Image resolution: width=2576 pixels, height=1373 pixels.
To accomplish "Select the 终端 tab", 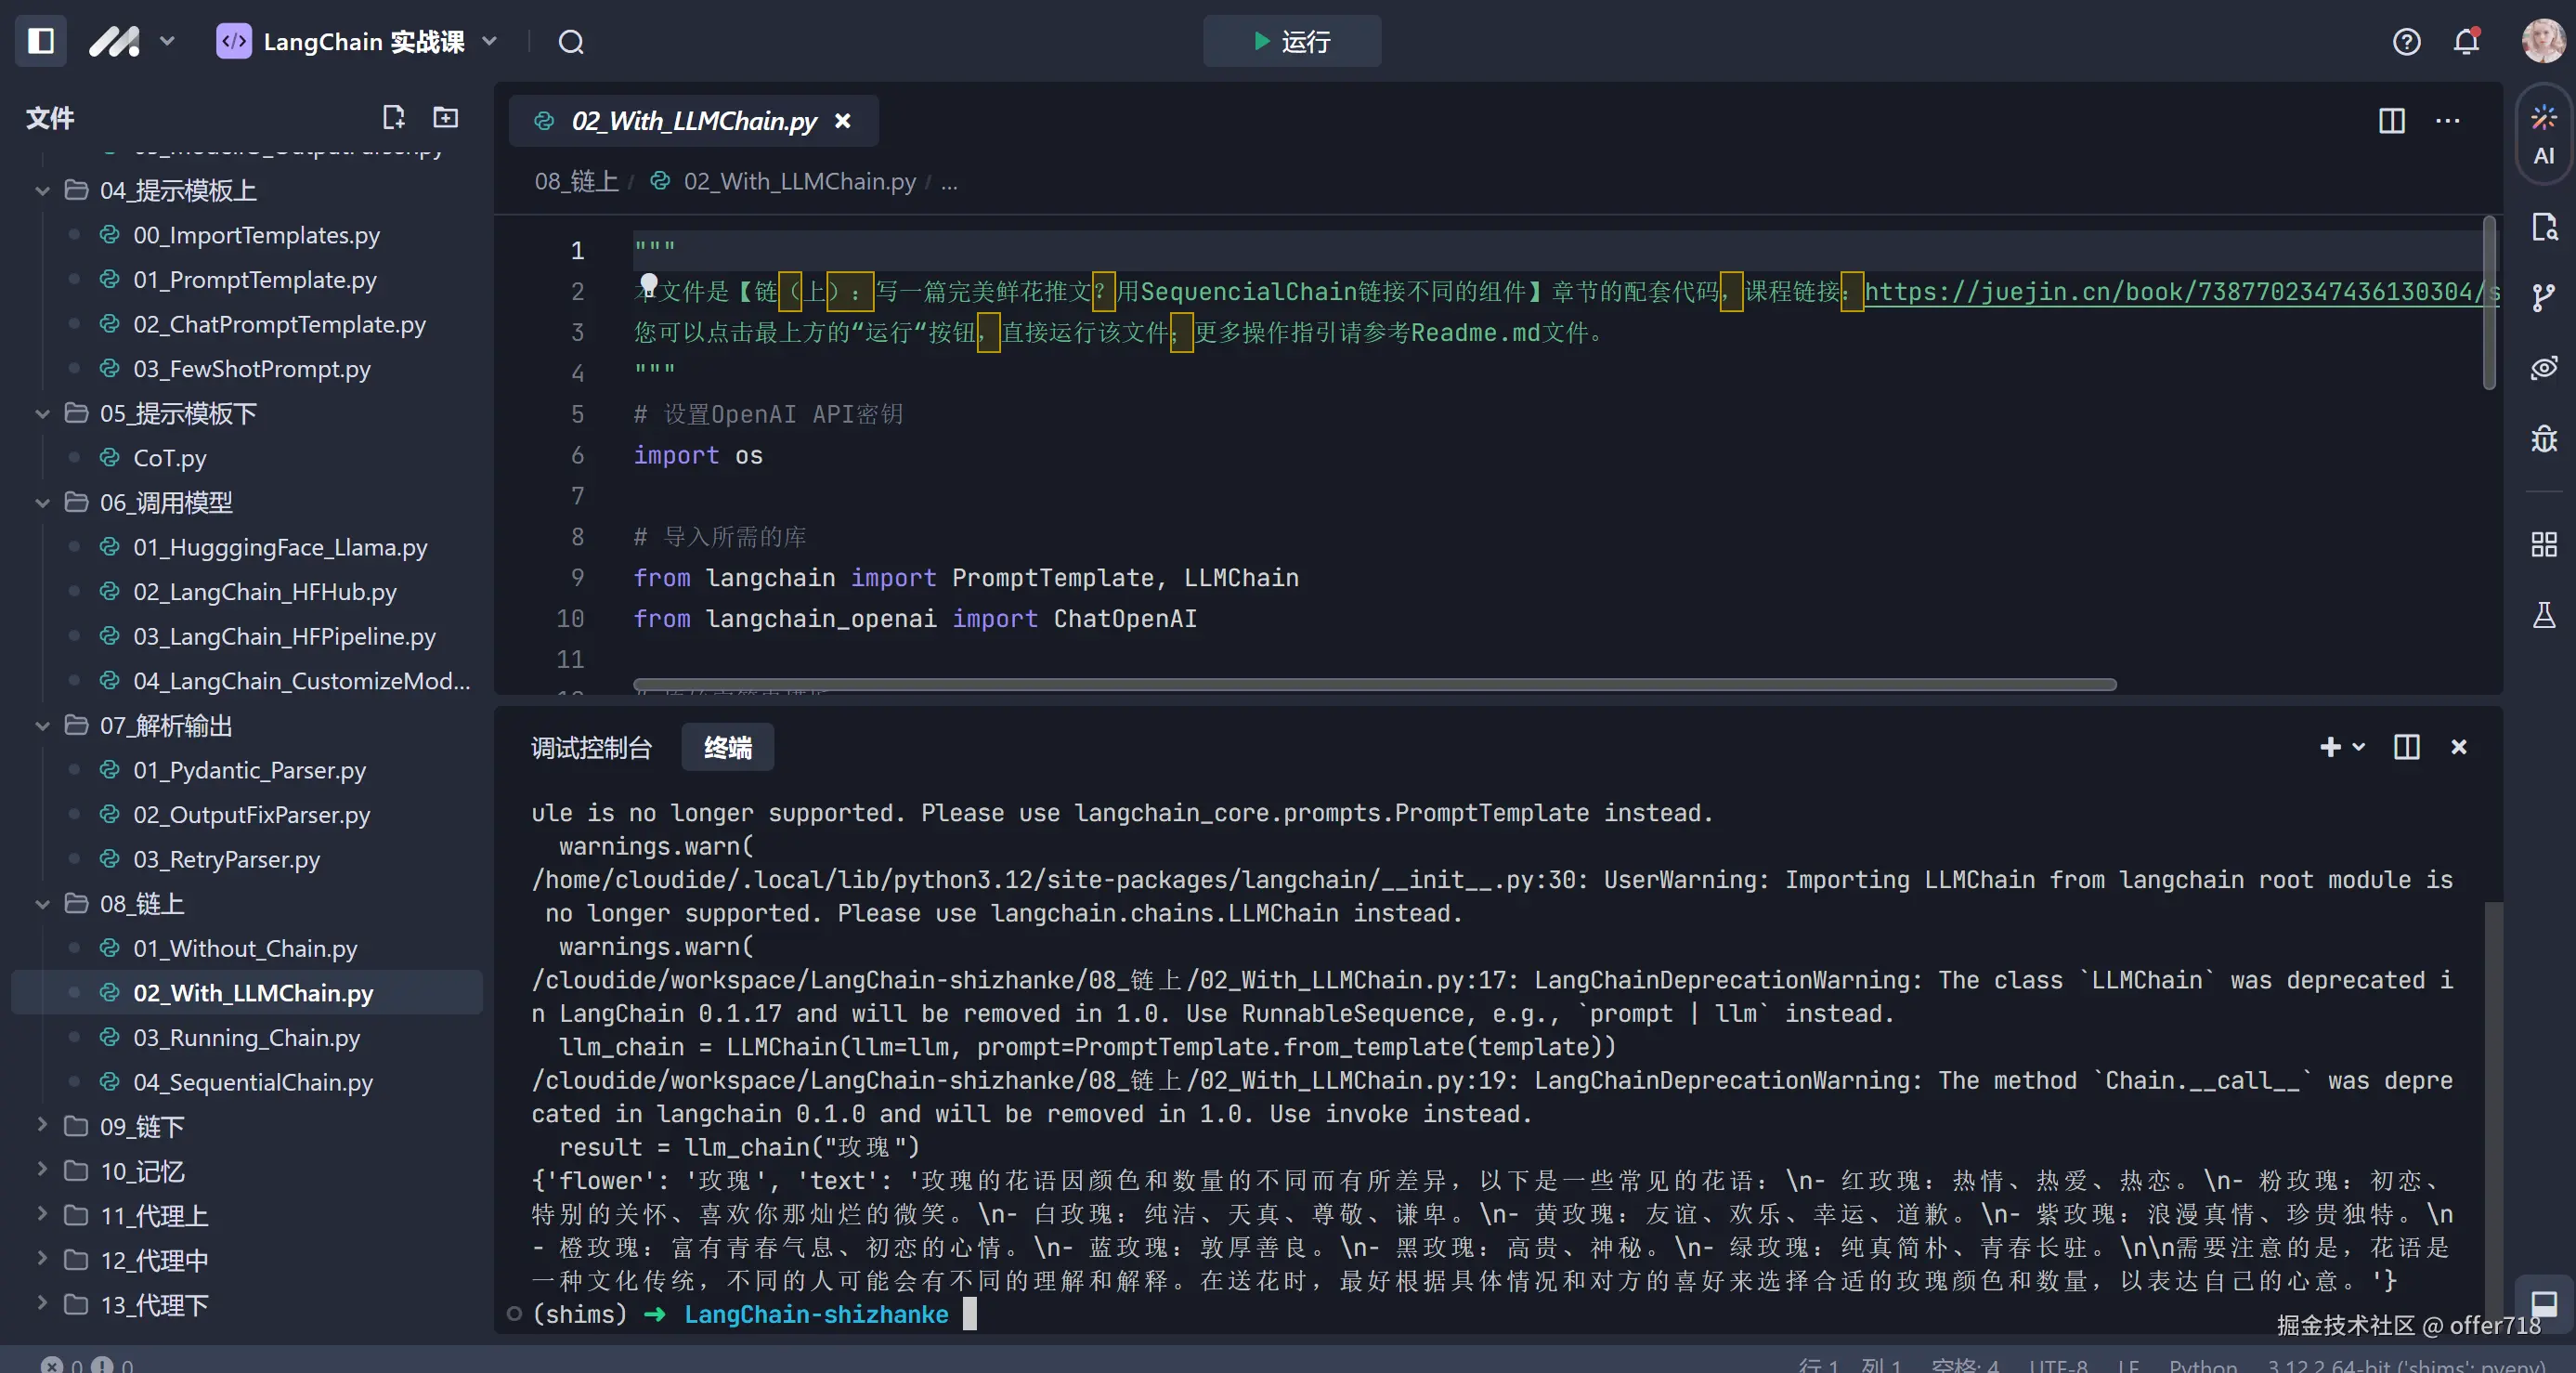I will click(727, 748).
